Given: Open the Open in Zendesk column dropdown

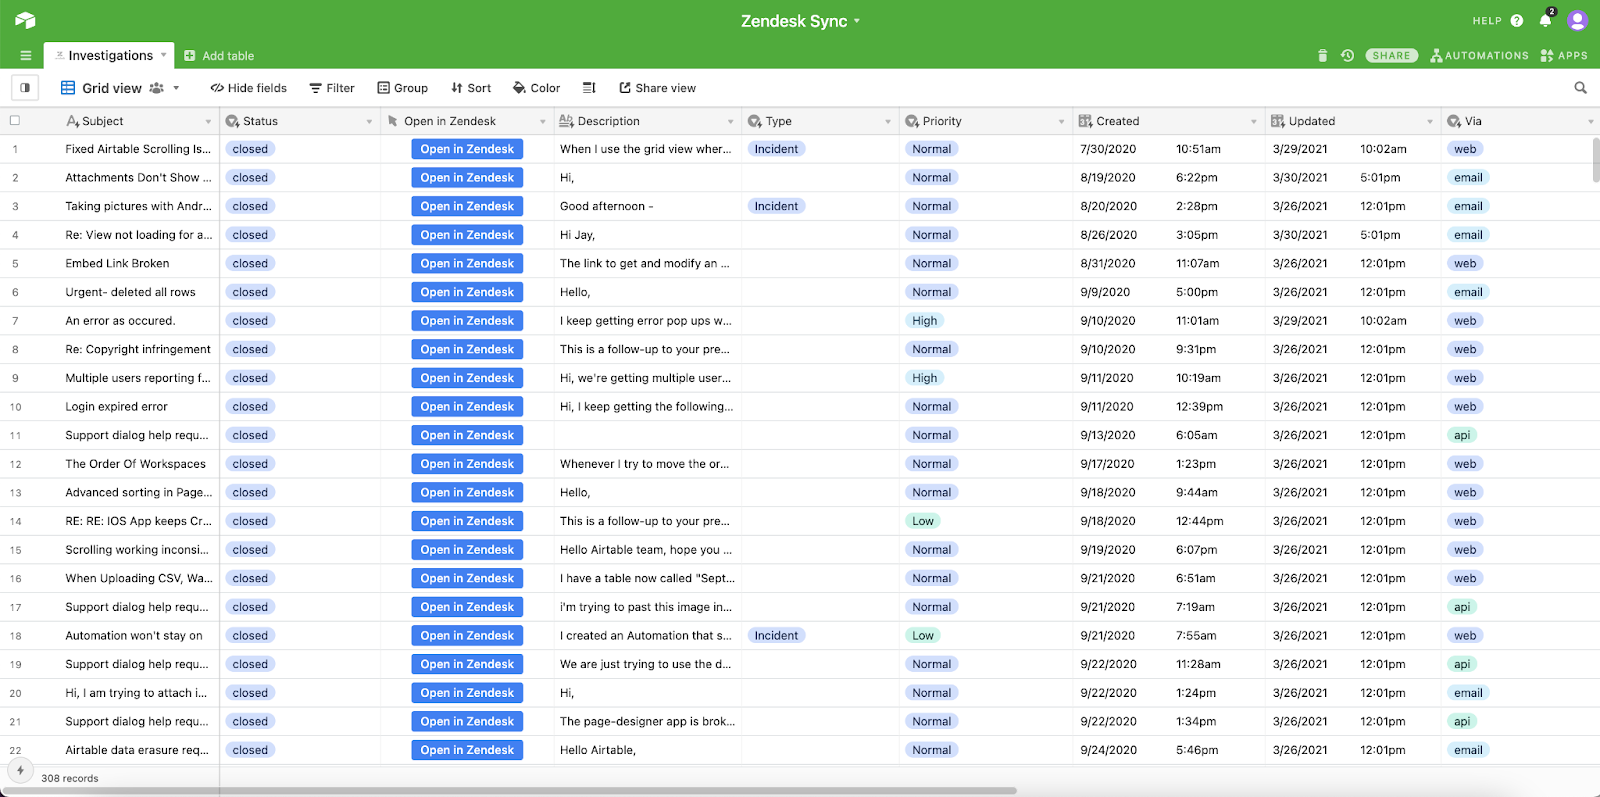Looking at the screenshot, I should [542, 122].
